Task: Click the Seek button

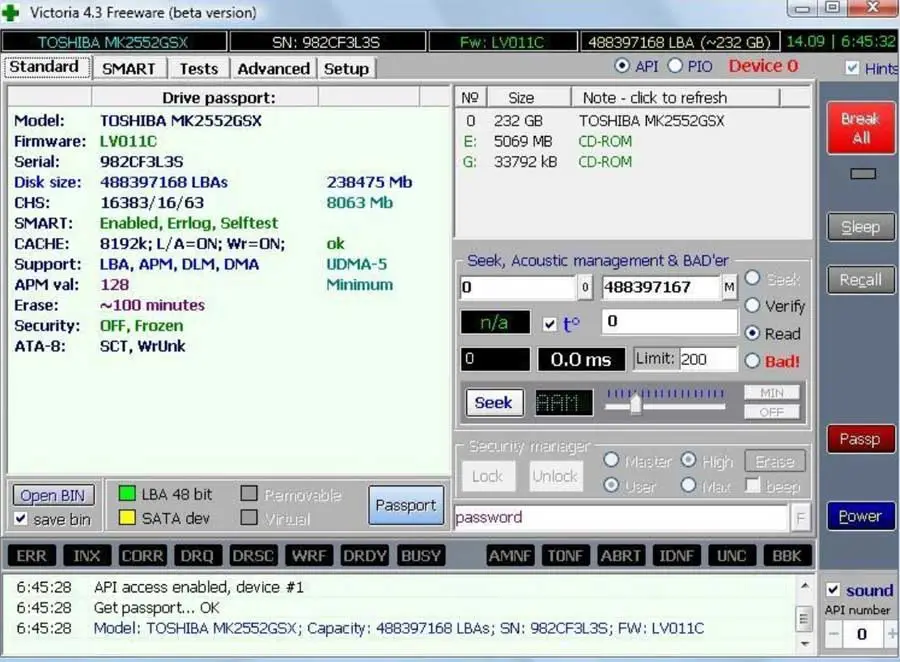Action: point(494,402)
